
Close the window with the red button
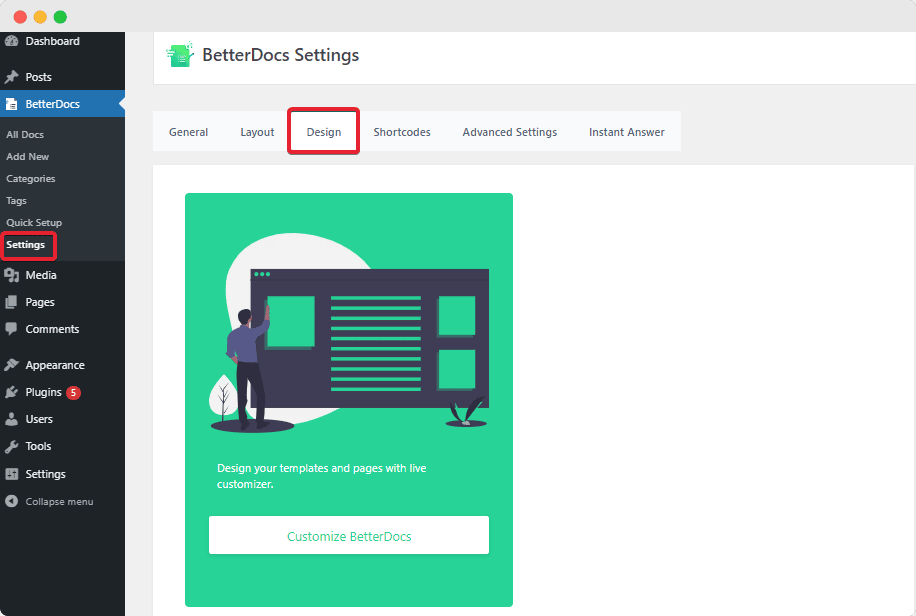pyautogui.click(x=20, y=17)
